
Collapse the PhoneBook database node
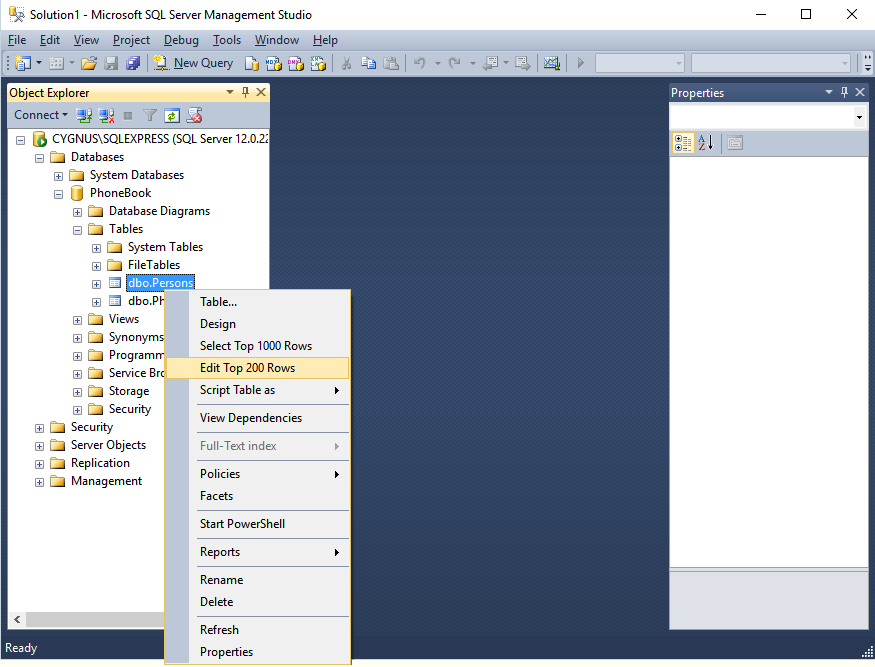(58, 194)
